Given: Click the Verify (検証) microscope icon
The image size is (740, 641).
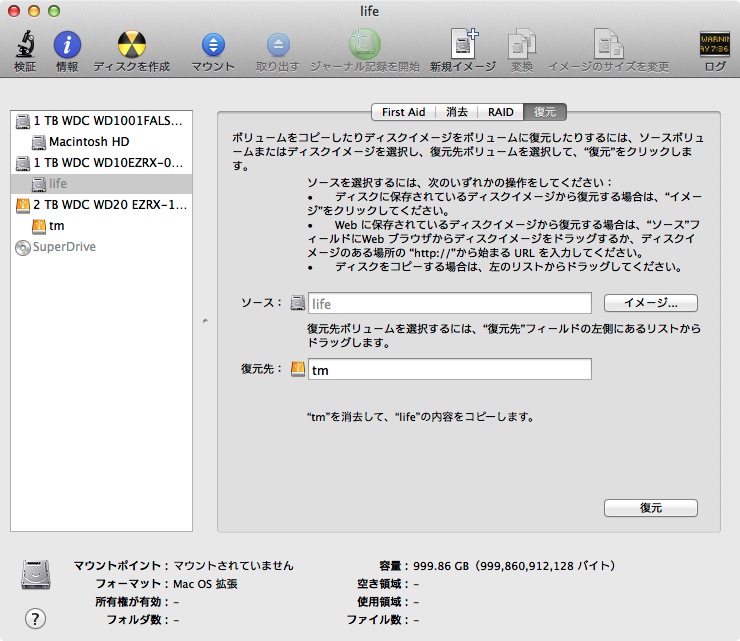Looking at the screenshot, I should coord(25,45).
